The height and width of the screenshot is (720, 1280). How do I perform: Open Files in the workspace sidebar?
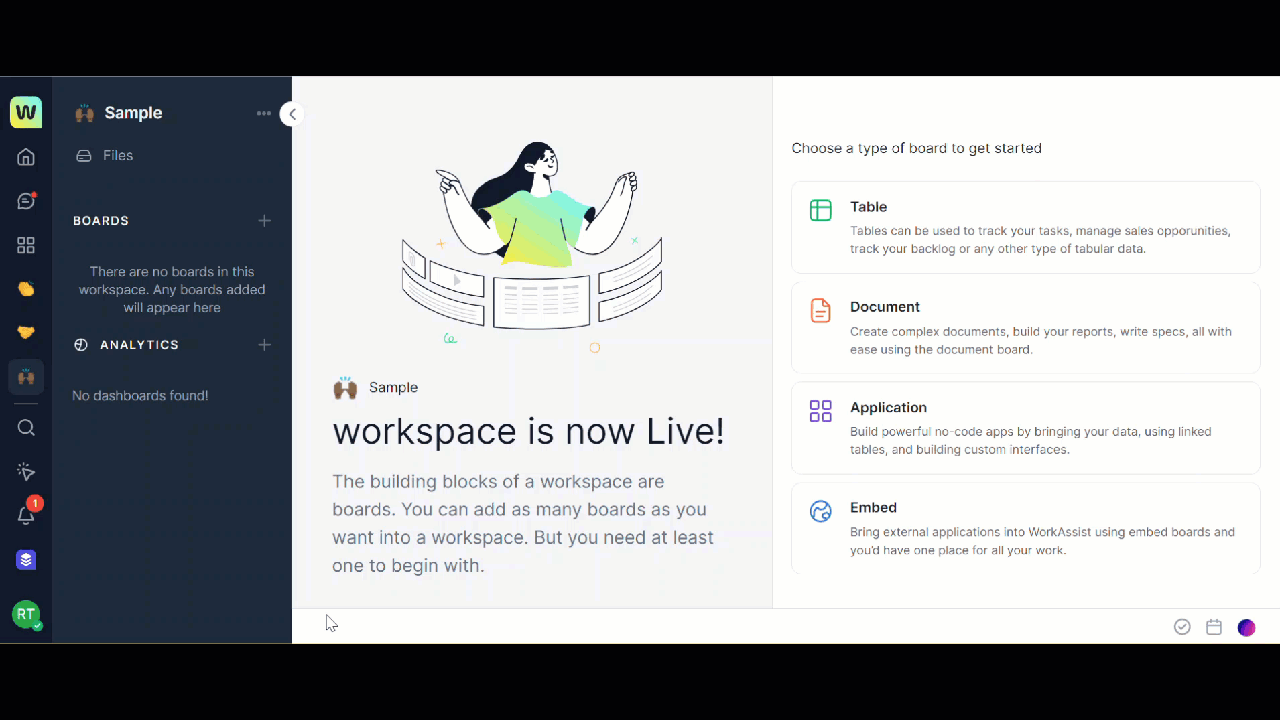point(117,156)
